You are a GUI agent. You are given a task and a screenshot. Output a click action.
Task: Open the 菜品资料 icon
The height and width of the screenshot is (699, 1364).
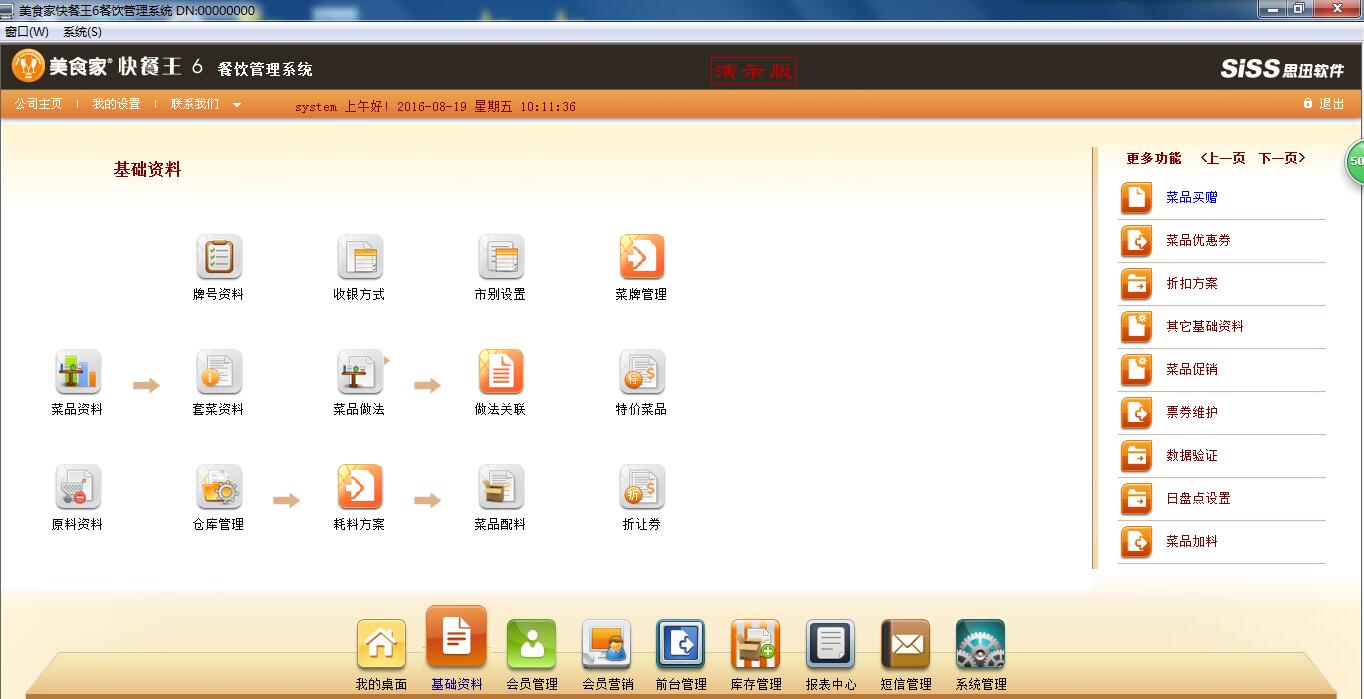(x=78, y=372)
